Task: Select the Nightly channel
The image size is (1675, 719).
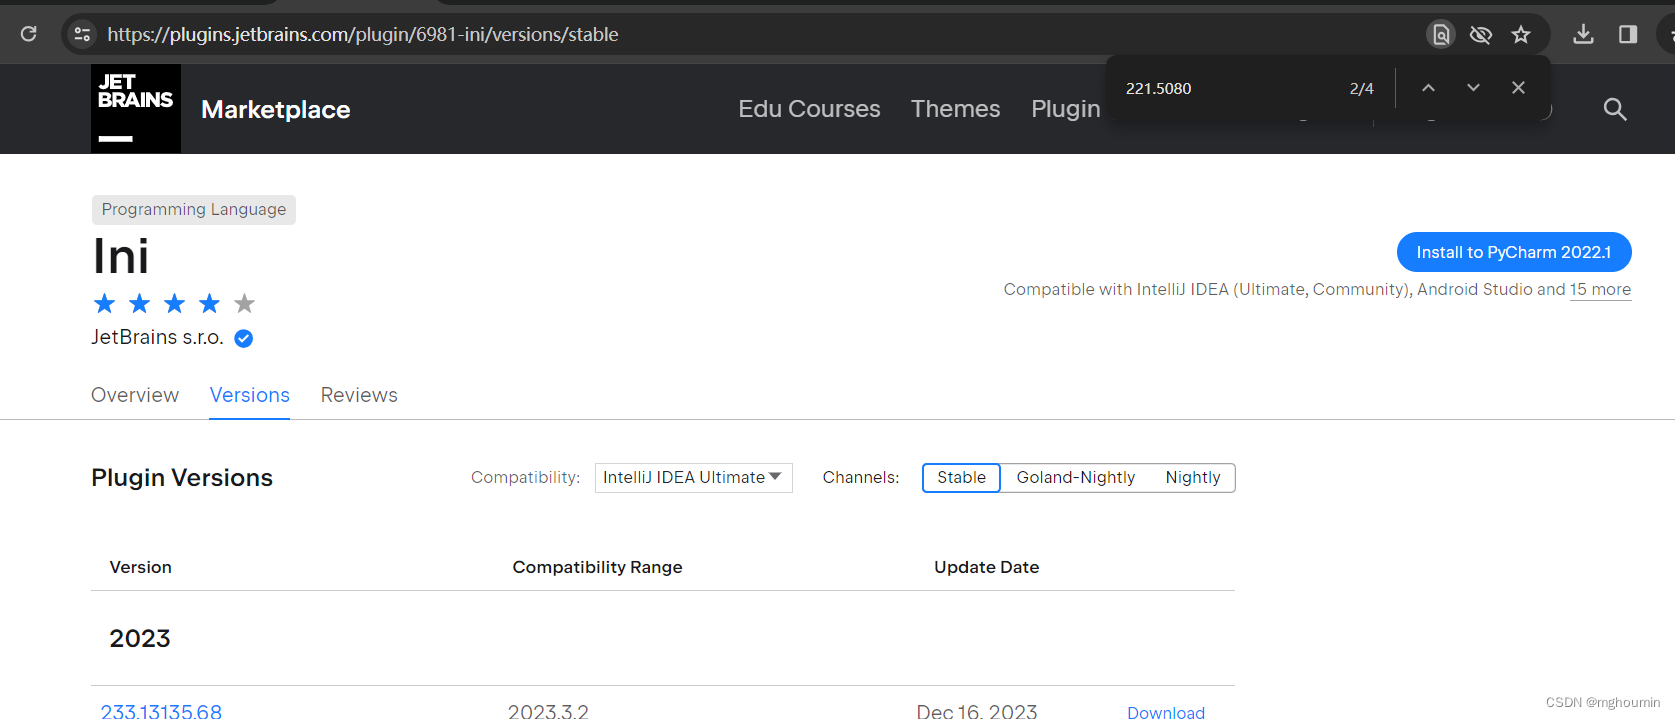Action: coord(1193,478)
